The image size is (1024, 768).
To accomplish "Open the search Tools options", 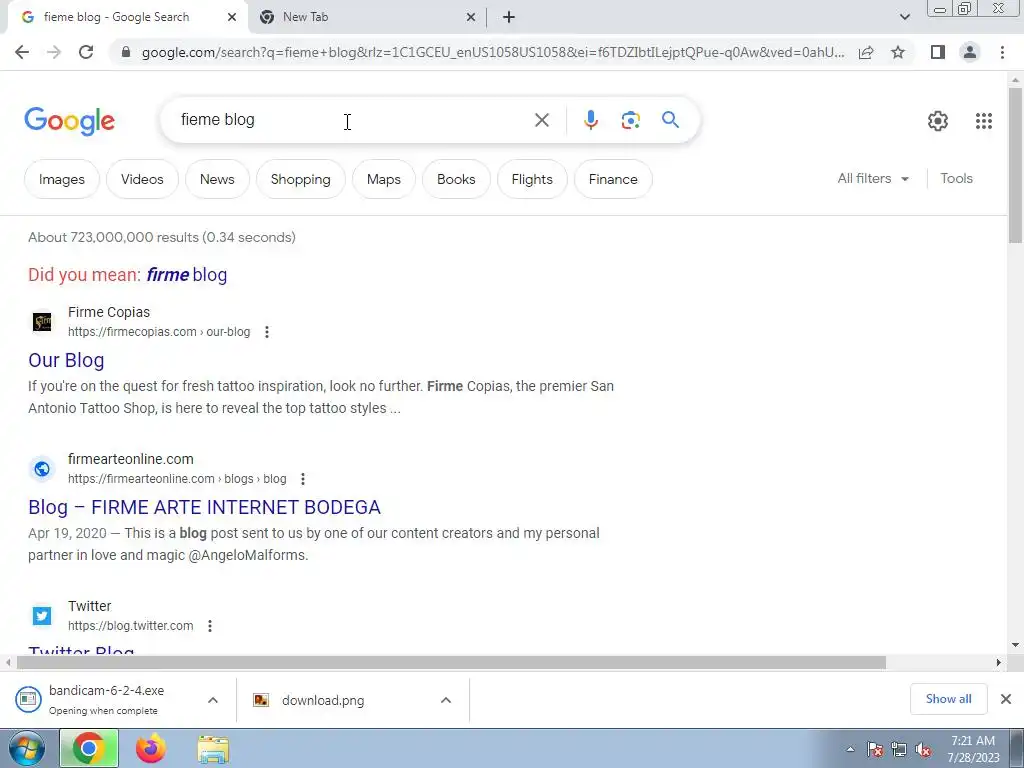I will (x=956, y=178).
